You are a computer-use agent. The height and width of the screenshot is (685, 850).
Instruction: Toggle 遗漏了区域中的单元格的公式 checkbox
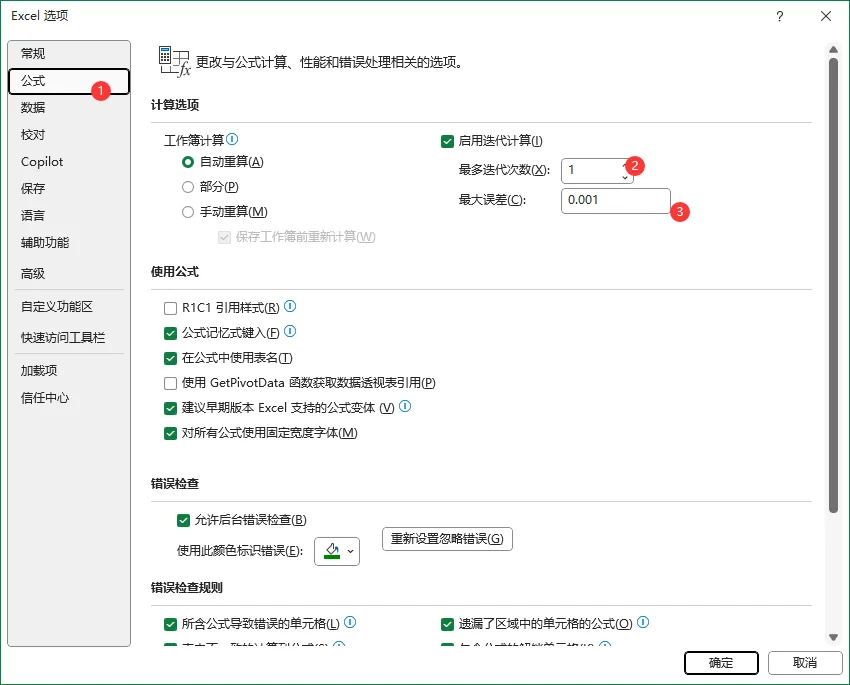[x=447, y=624]
